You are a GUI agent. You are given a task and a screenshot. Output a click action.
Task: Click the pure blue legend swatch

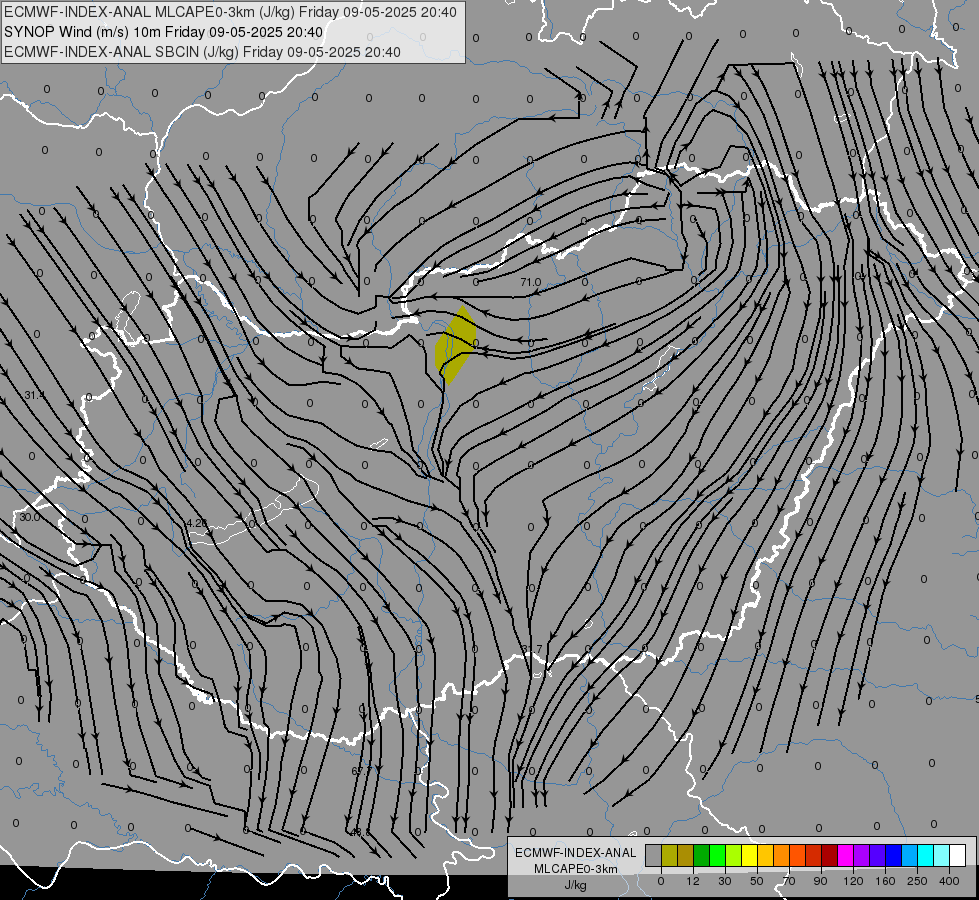point(894,855)
